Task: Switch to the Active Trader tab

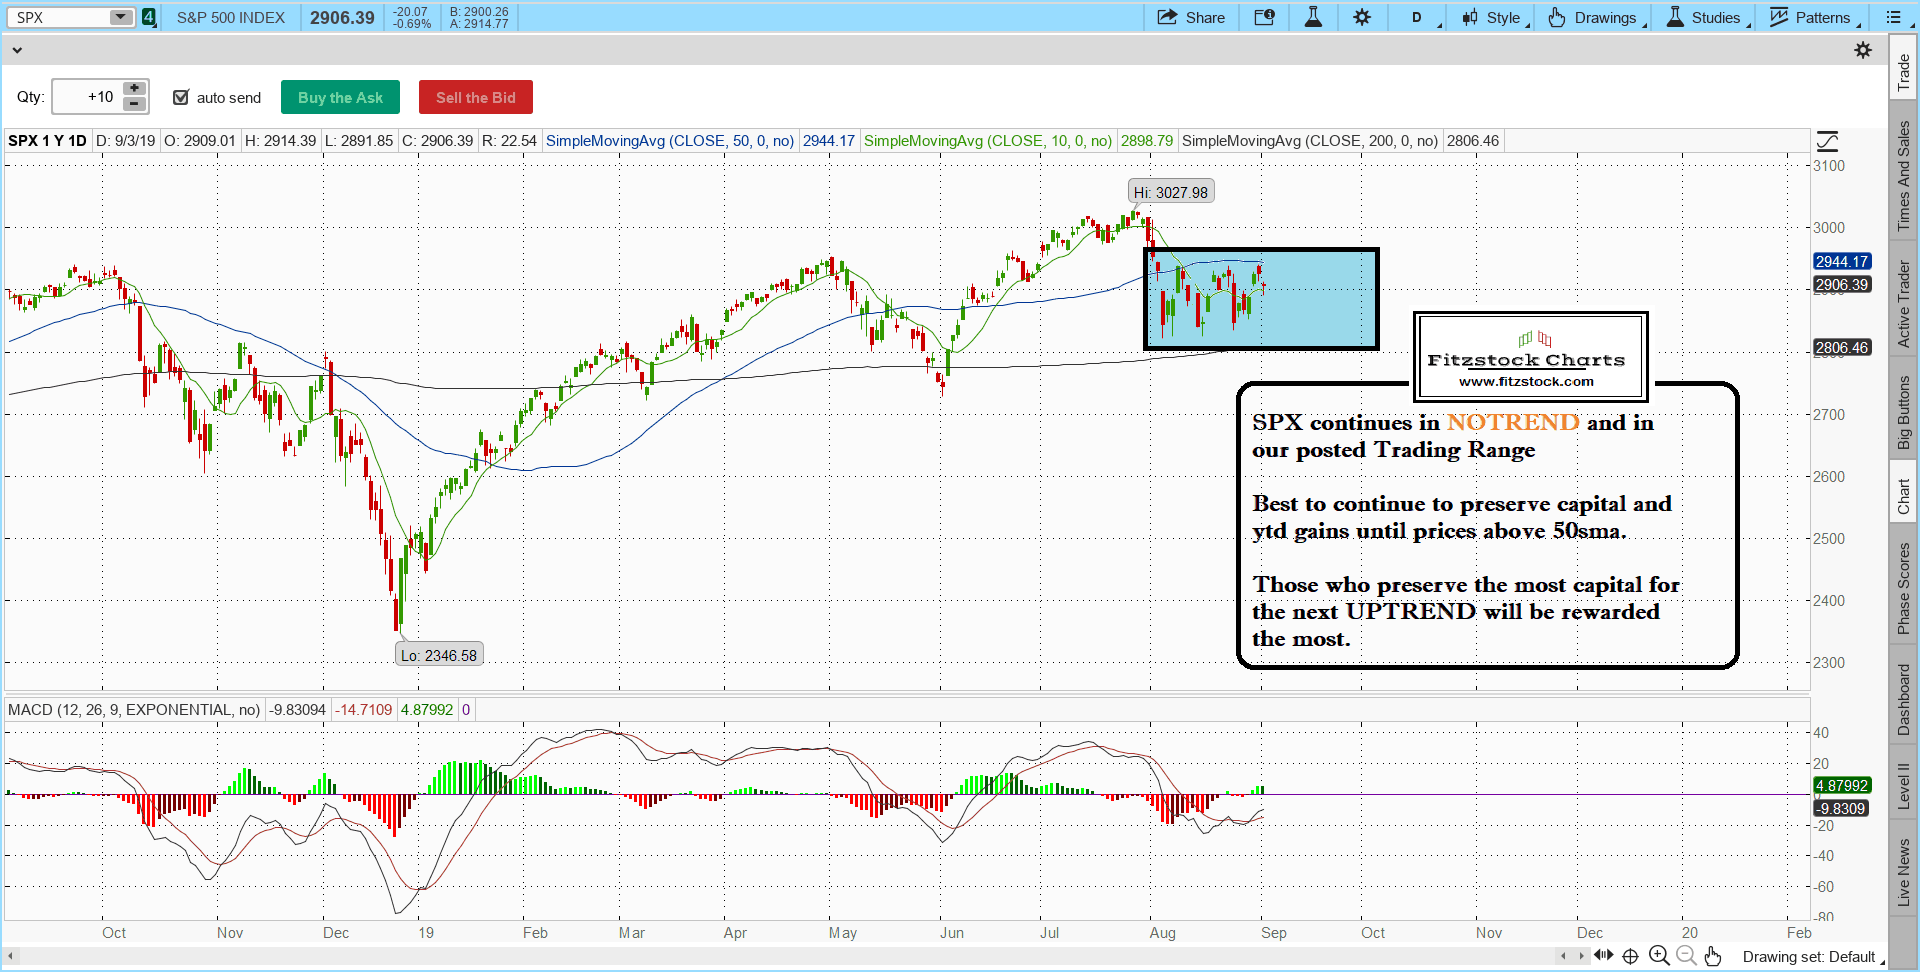Action: coord(1903,304)
